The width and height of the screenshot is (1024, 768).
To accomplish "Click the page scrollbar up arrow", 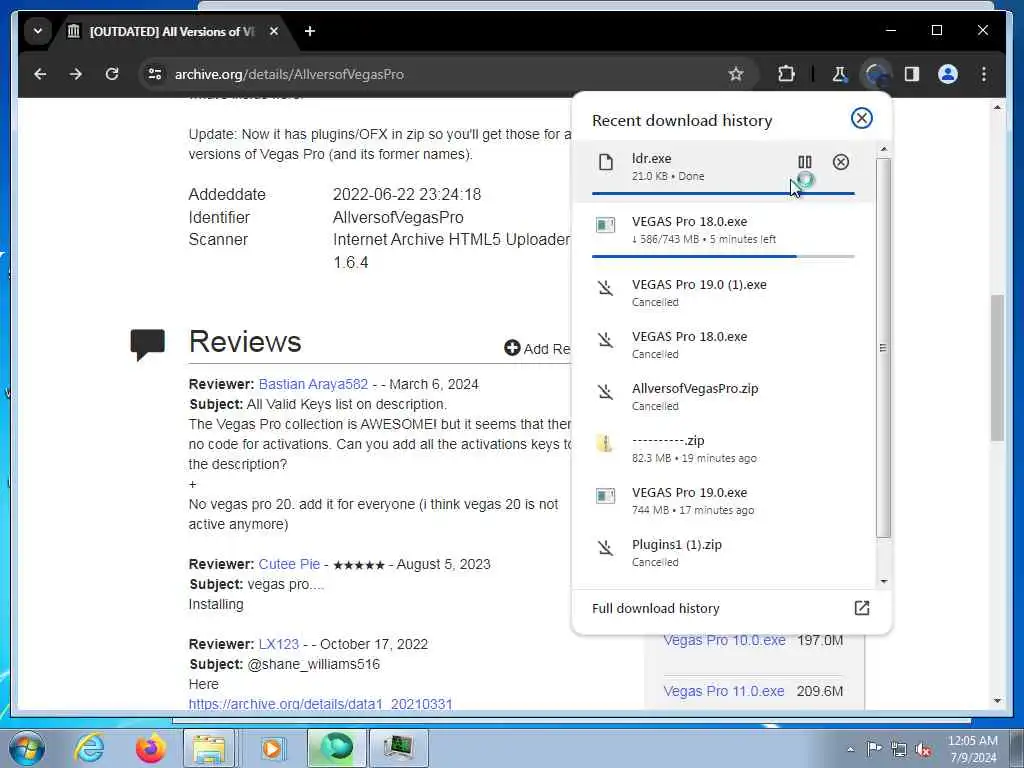I will [997, 107].
